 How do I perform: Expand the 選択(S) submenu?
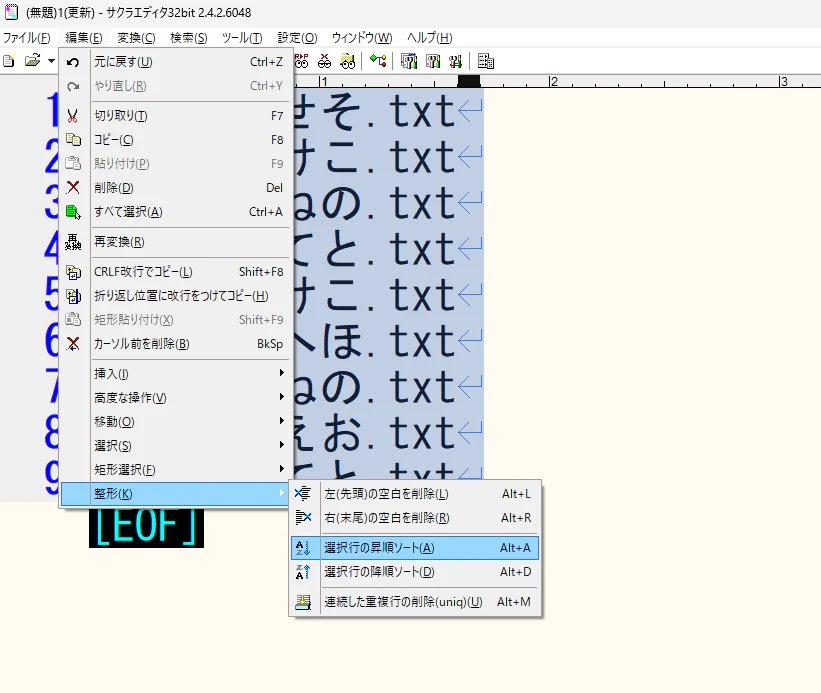[175, 446]
